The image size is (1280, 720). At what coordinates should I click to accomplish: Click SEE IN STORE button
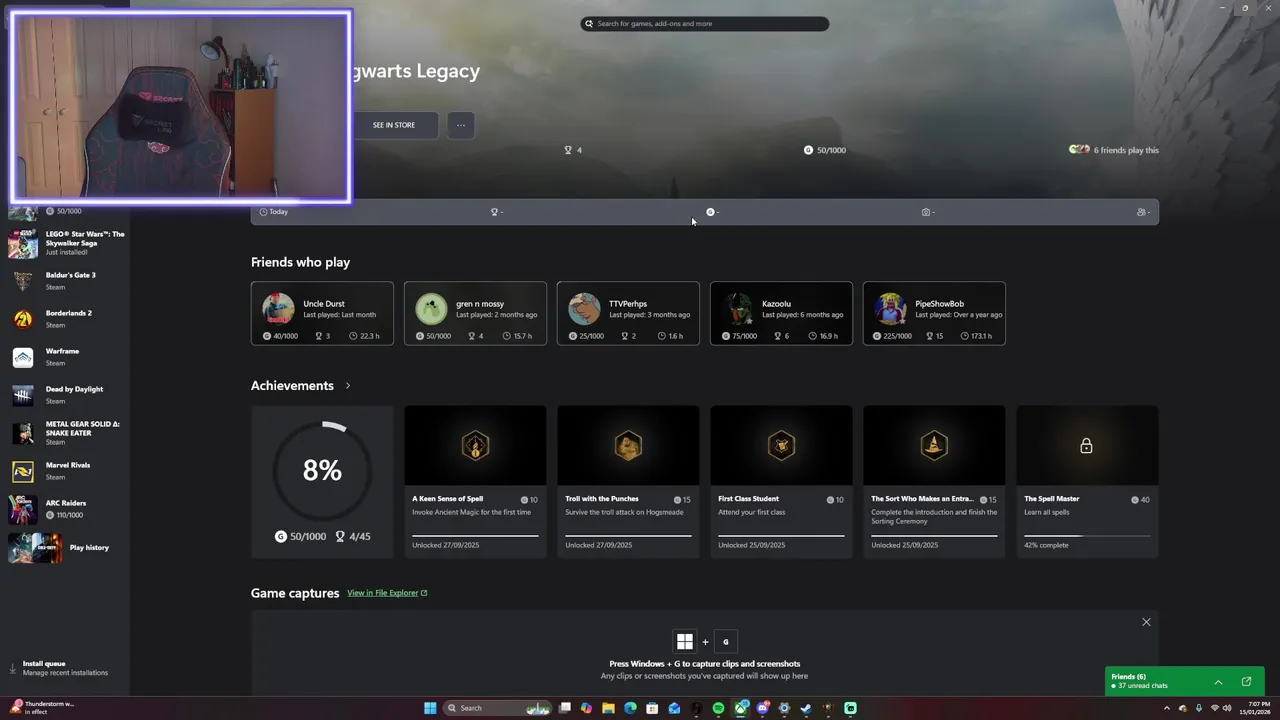coord(393,125)
